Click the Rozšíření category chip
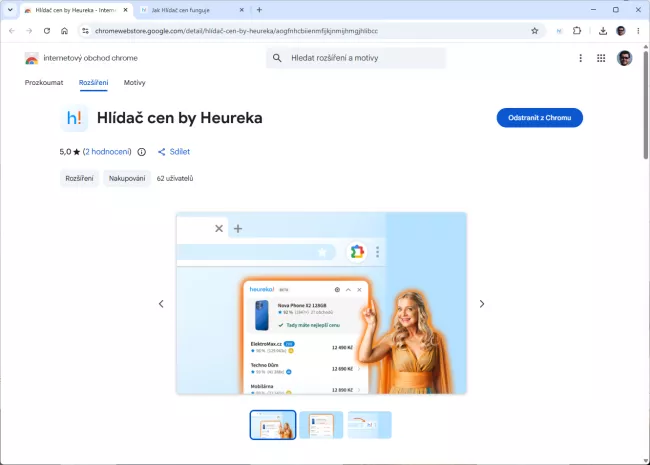This screenshot has width=650, height=465. 79,178
